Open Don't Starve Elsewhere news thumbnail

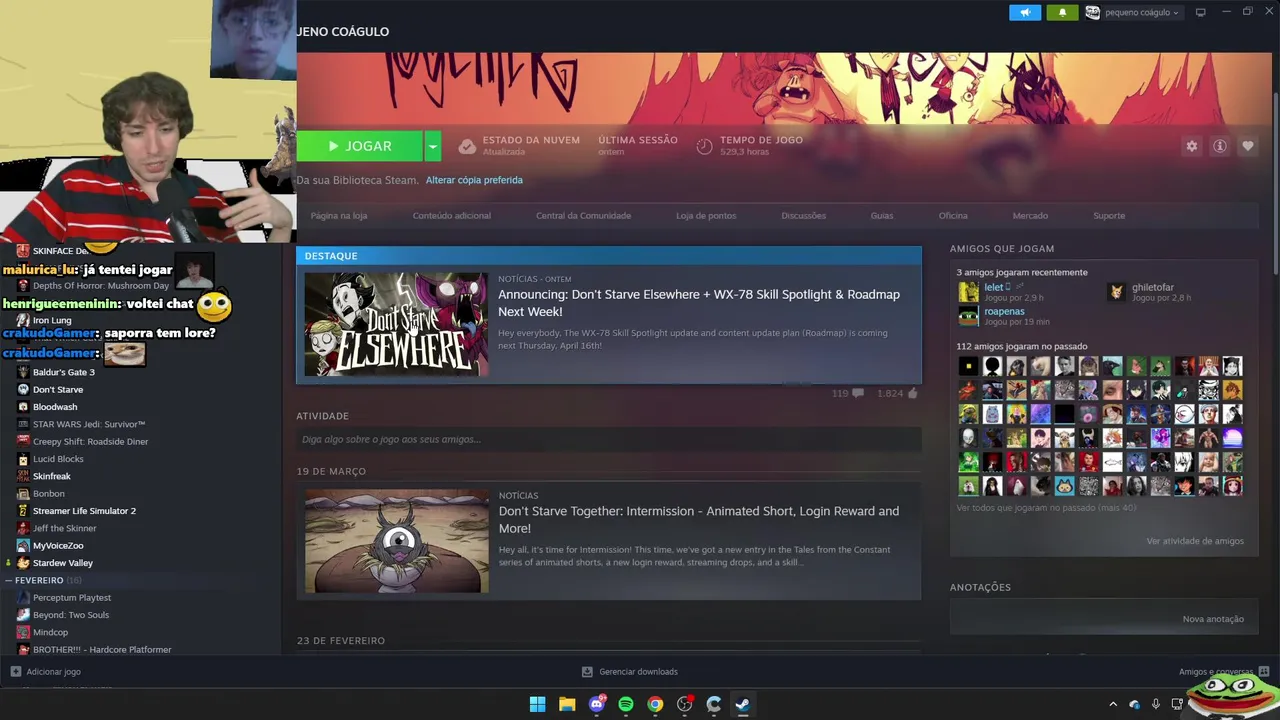pyautogui.click(x=397, y=324)
